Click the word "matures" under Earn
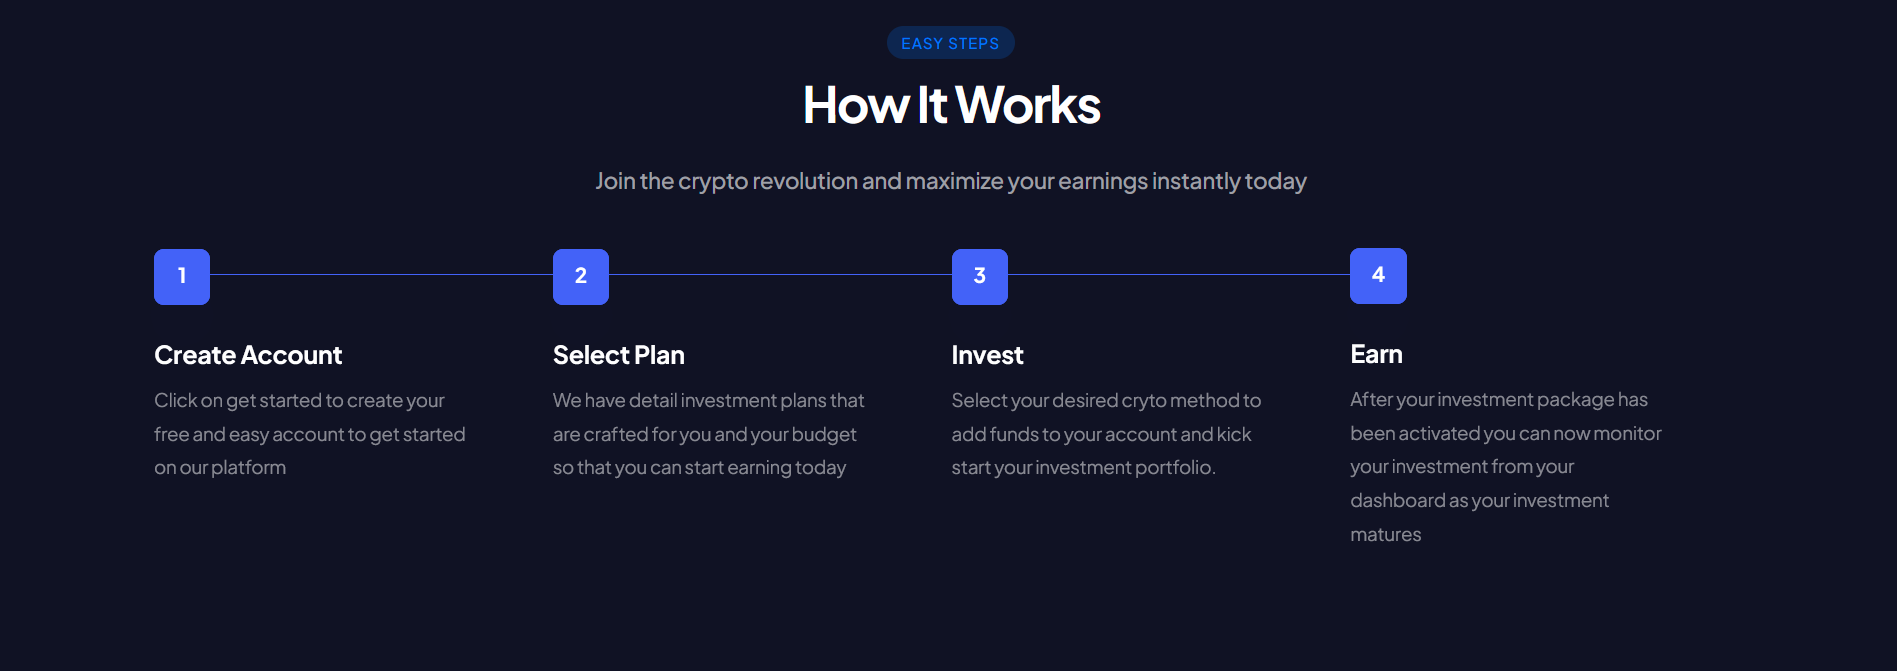1897x671 pixels. [x=1385, y=535]
